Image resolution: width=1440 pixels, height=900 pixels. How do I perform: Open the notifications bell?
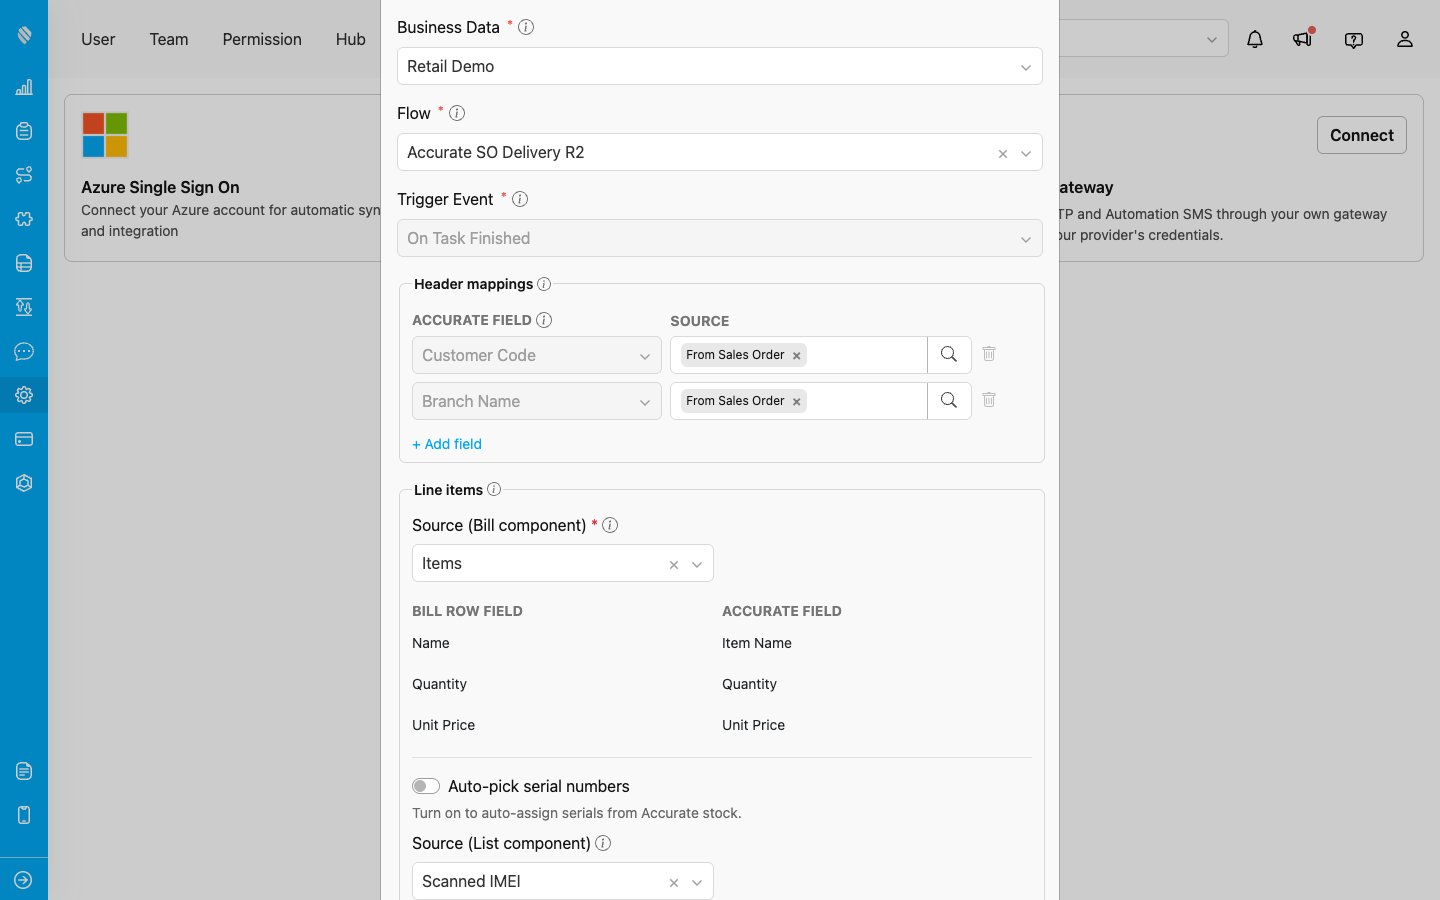pos(1255,39)
